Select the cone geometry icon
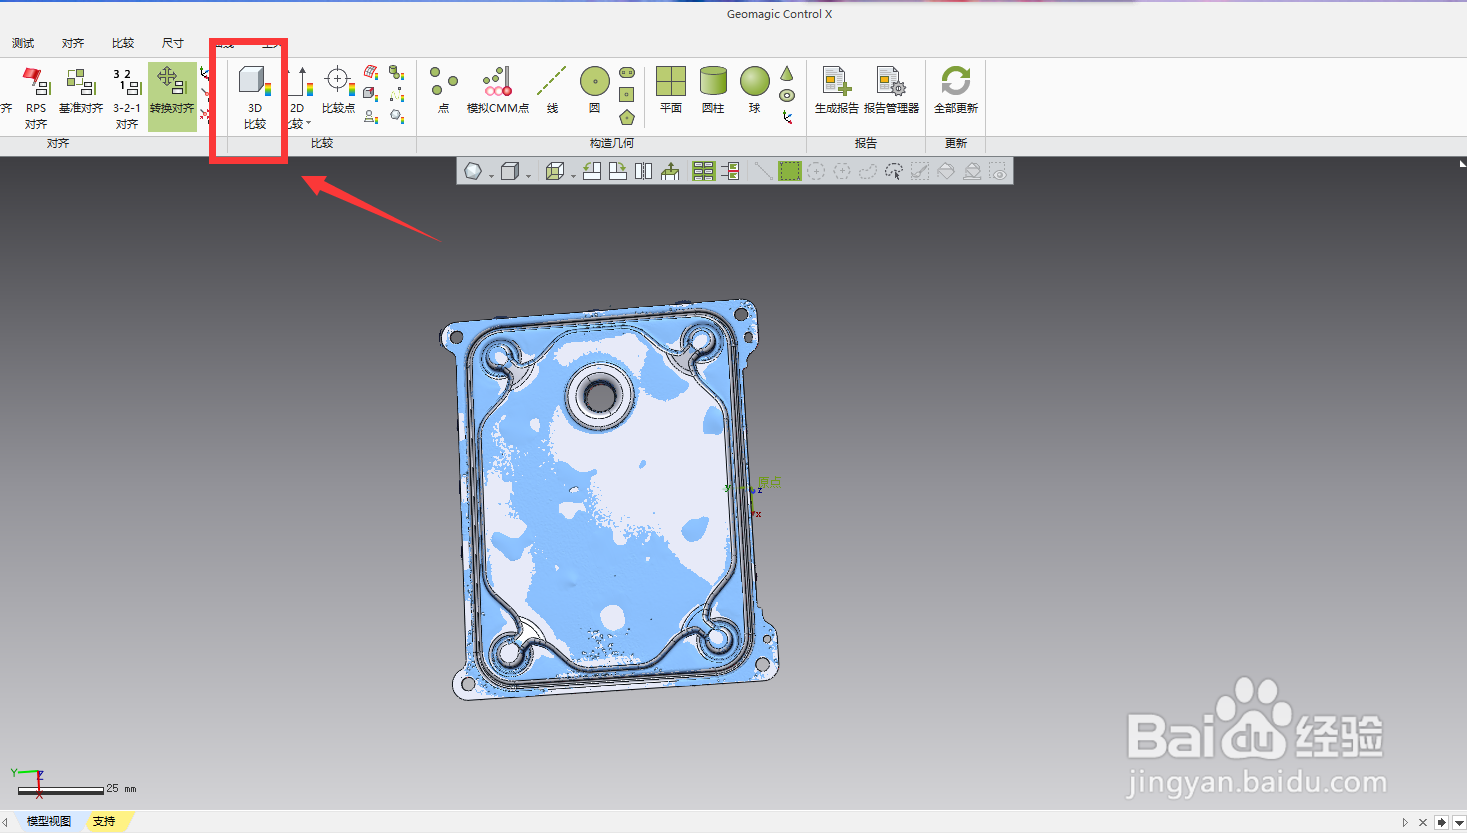 787,73
